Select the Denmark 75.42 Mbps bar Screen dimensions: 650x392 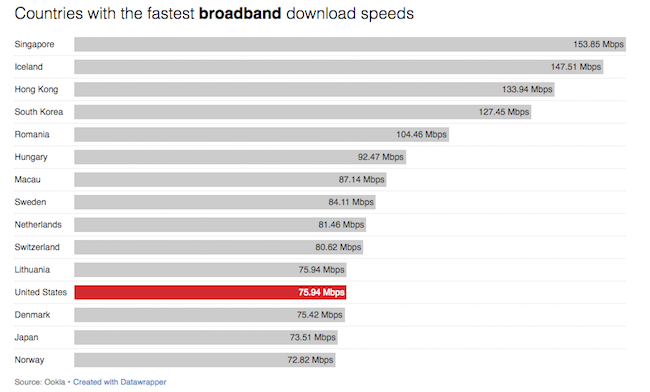coord(209,315)
